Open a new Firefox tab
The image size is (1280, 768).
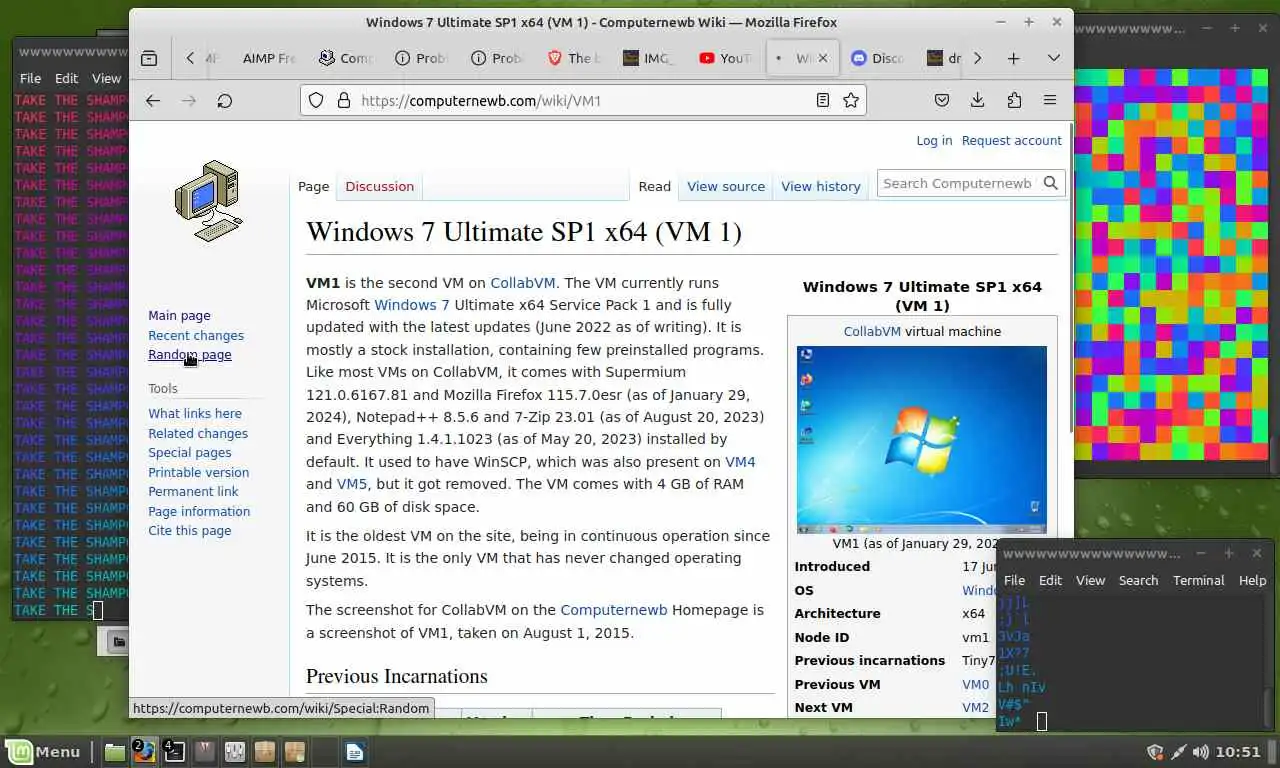pyautogui.click(x=1013, y=58)
